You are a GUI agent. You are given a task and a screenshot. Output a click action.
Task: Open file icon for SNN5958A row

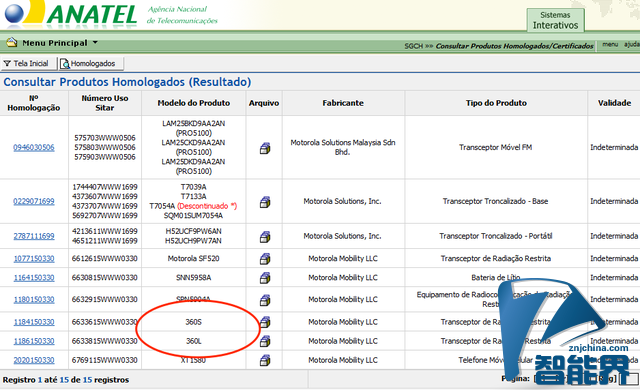[x=265, y=278]
